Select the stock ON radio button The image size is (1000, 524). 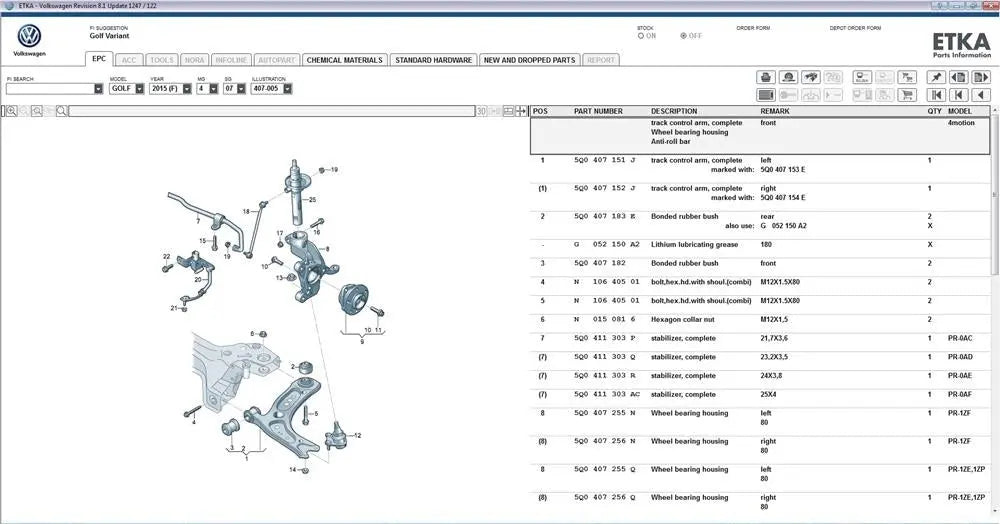coord(641,36)
